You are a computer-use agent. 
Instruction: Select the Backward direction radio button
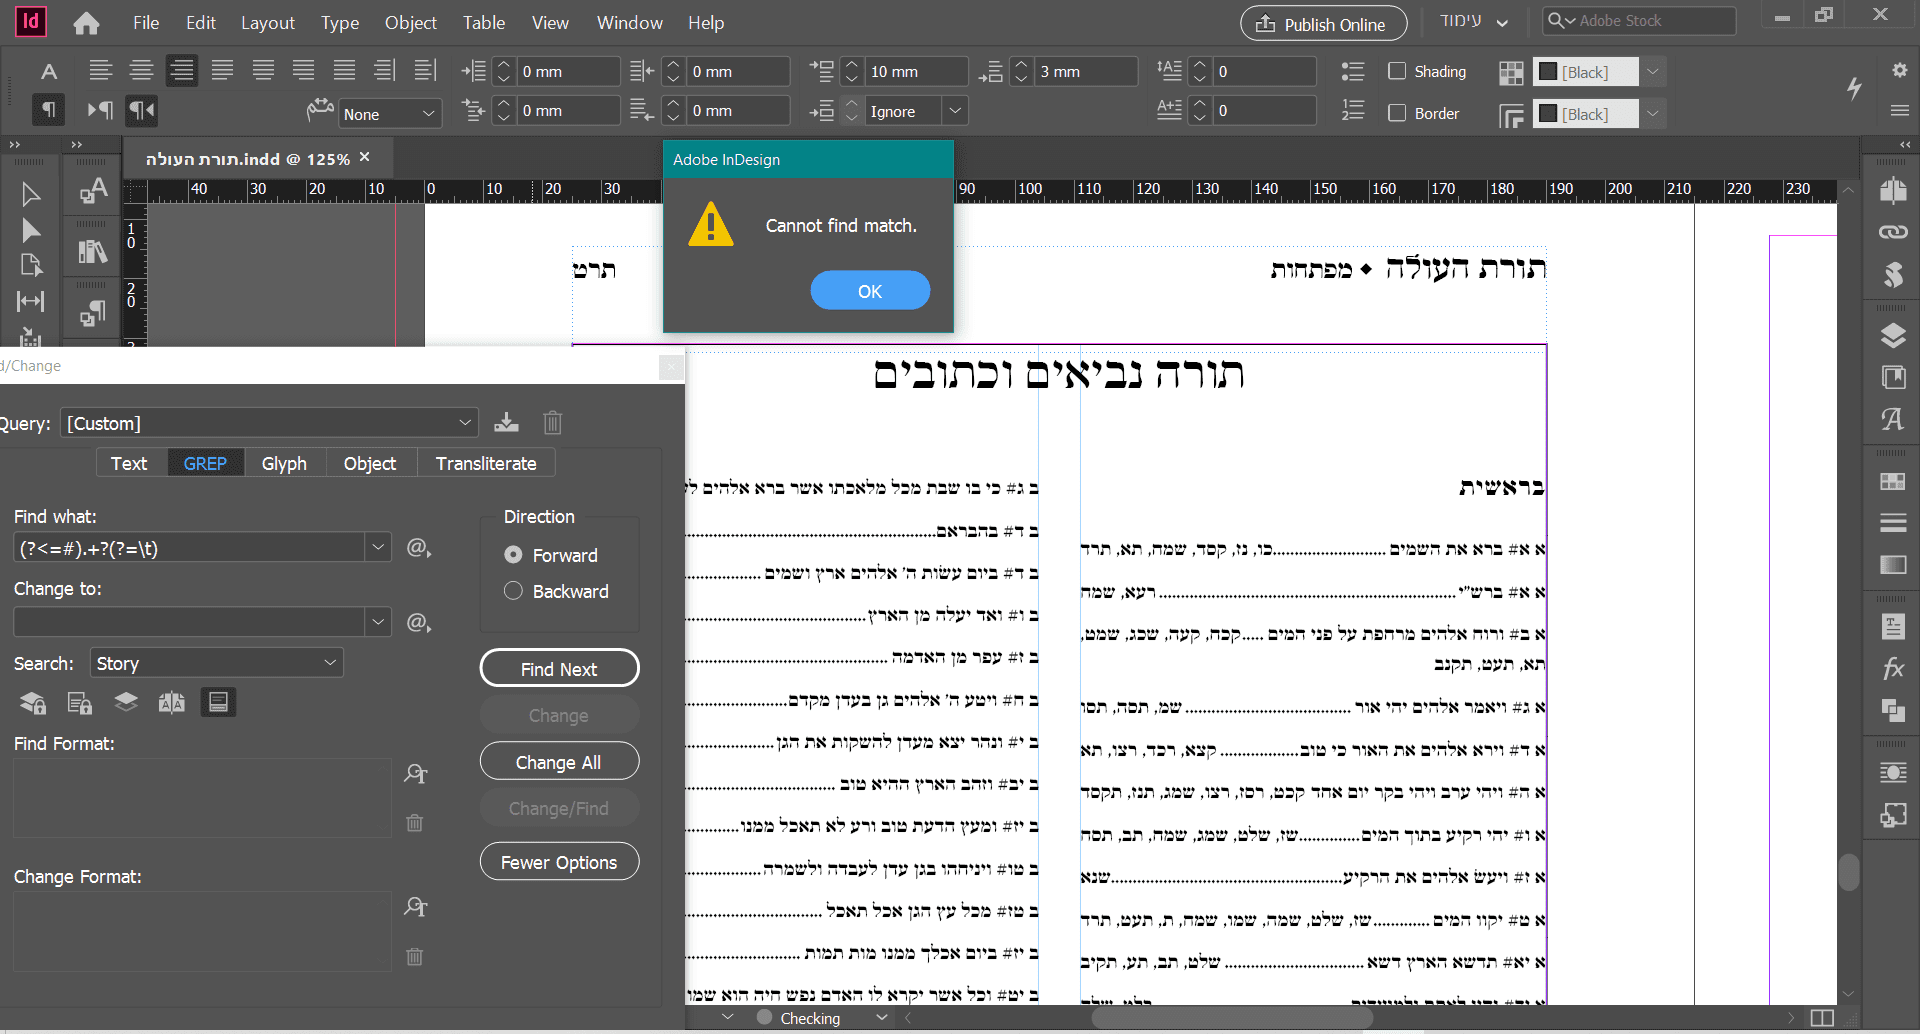pyautogui.click(x=513, y=591)
